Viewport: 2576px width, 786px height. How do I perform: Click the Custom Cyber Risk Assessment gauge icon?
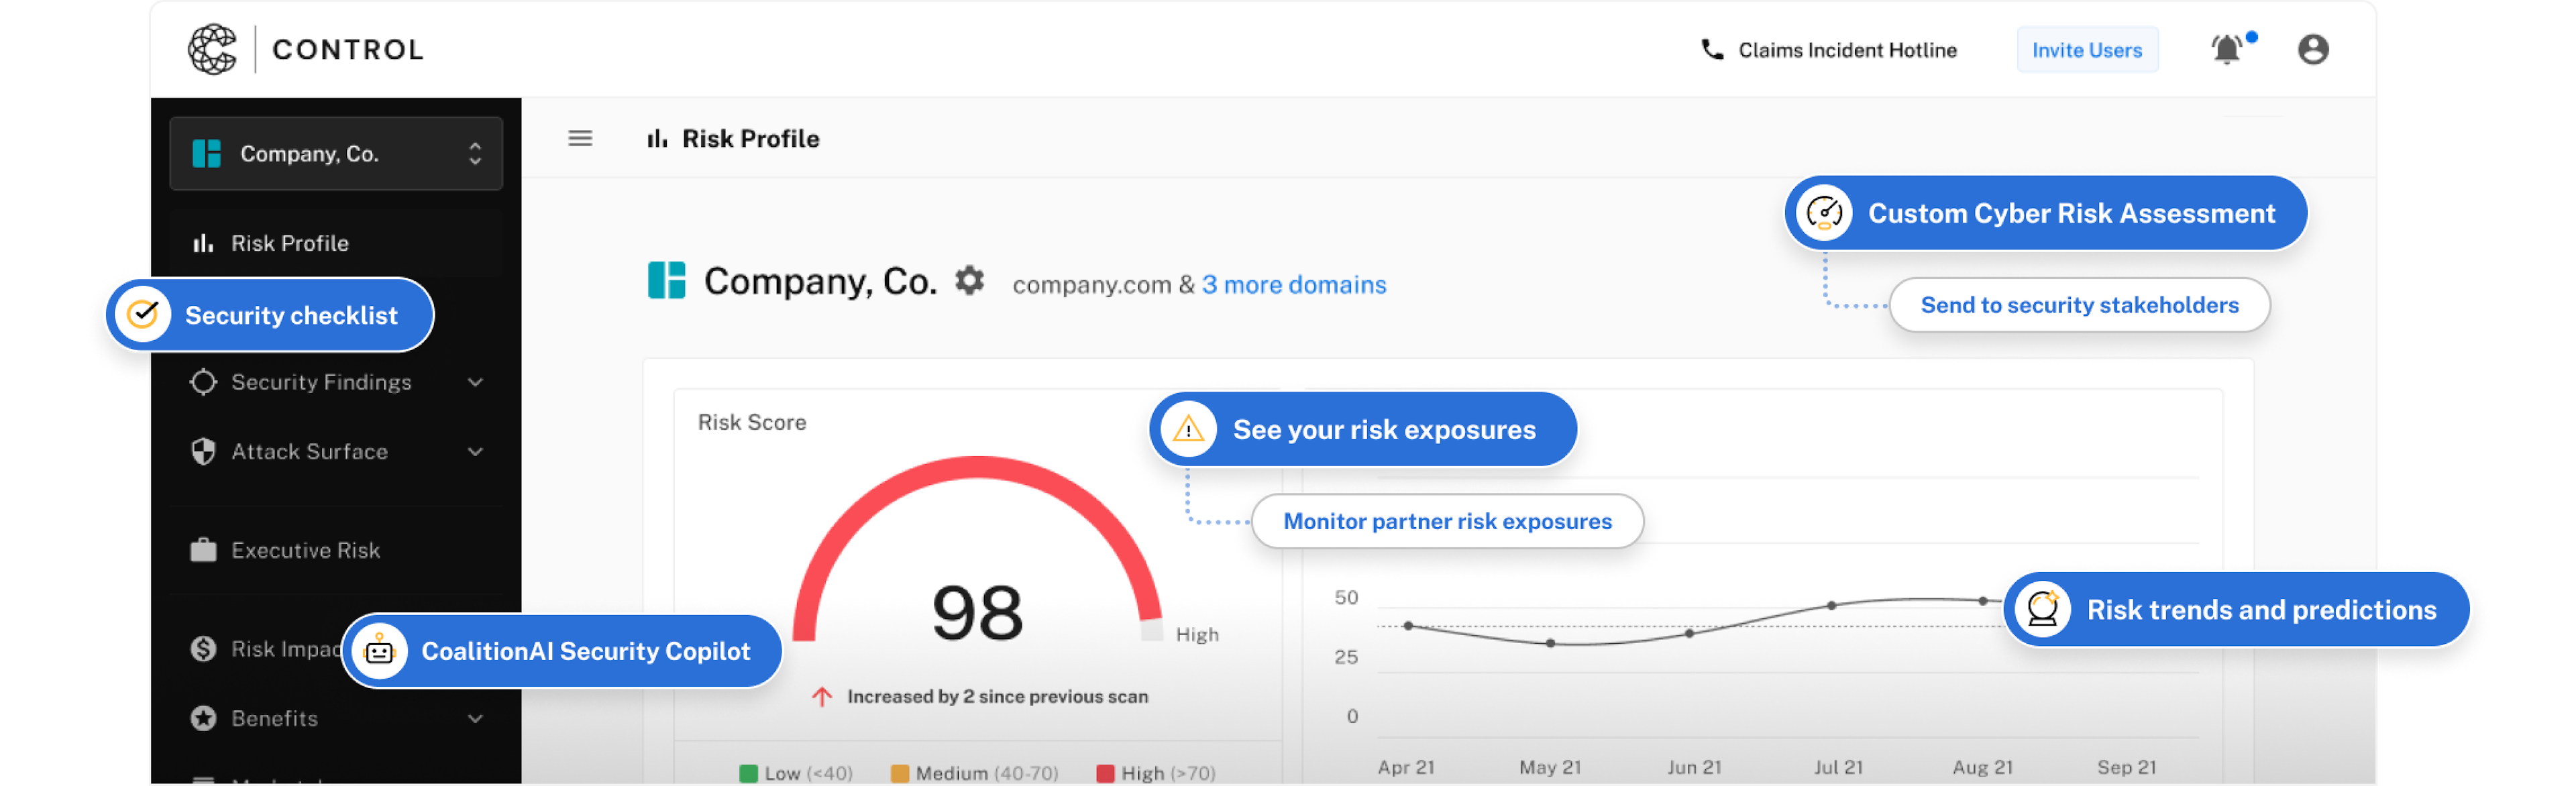pos(1824,213)
